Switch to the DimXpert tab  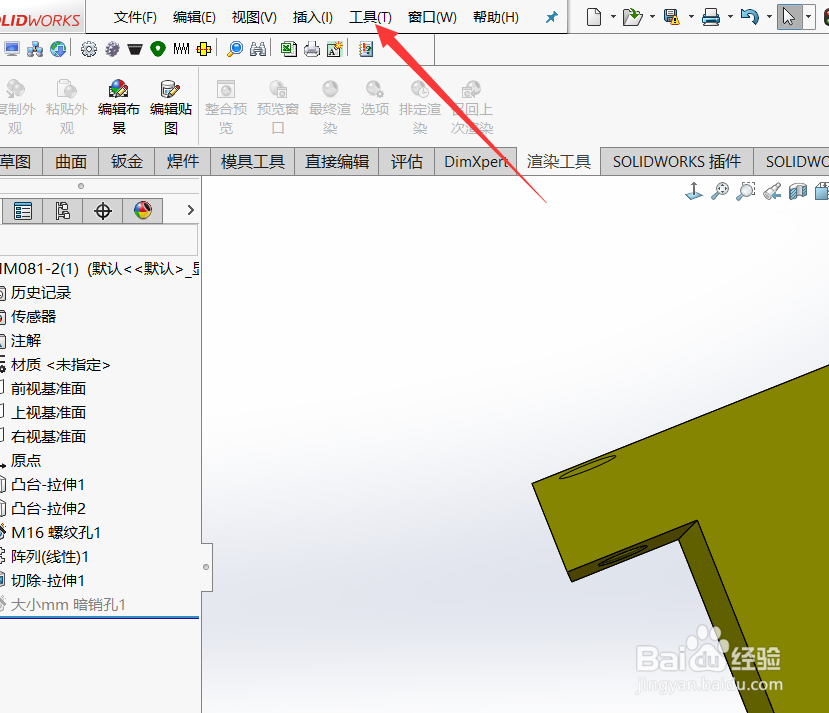477,160
